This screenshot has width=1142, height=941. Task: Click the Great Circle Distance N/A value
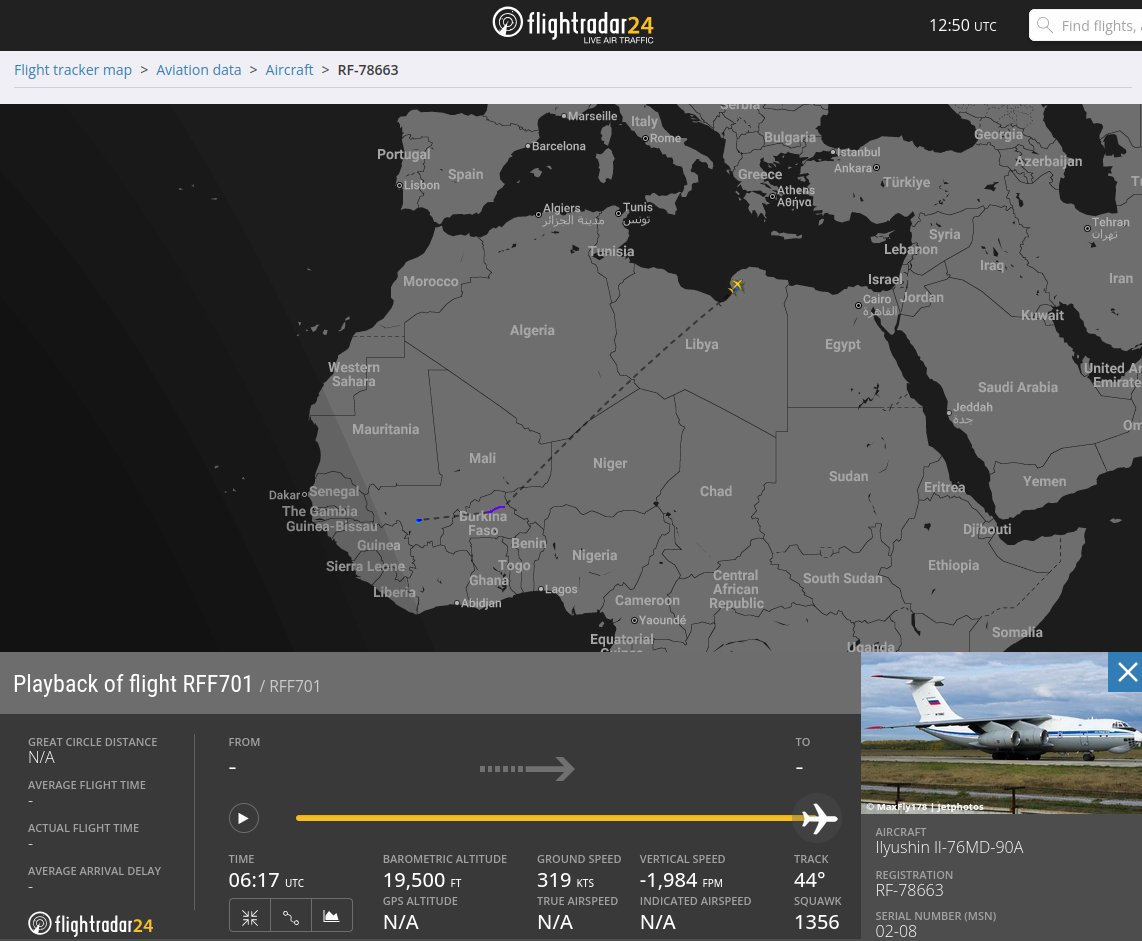click(42, 757)
